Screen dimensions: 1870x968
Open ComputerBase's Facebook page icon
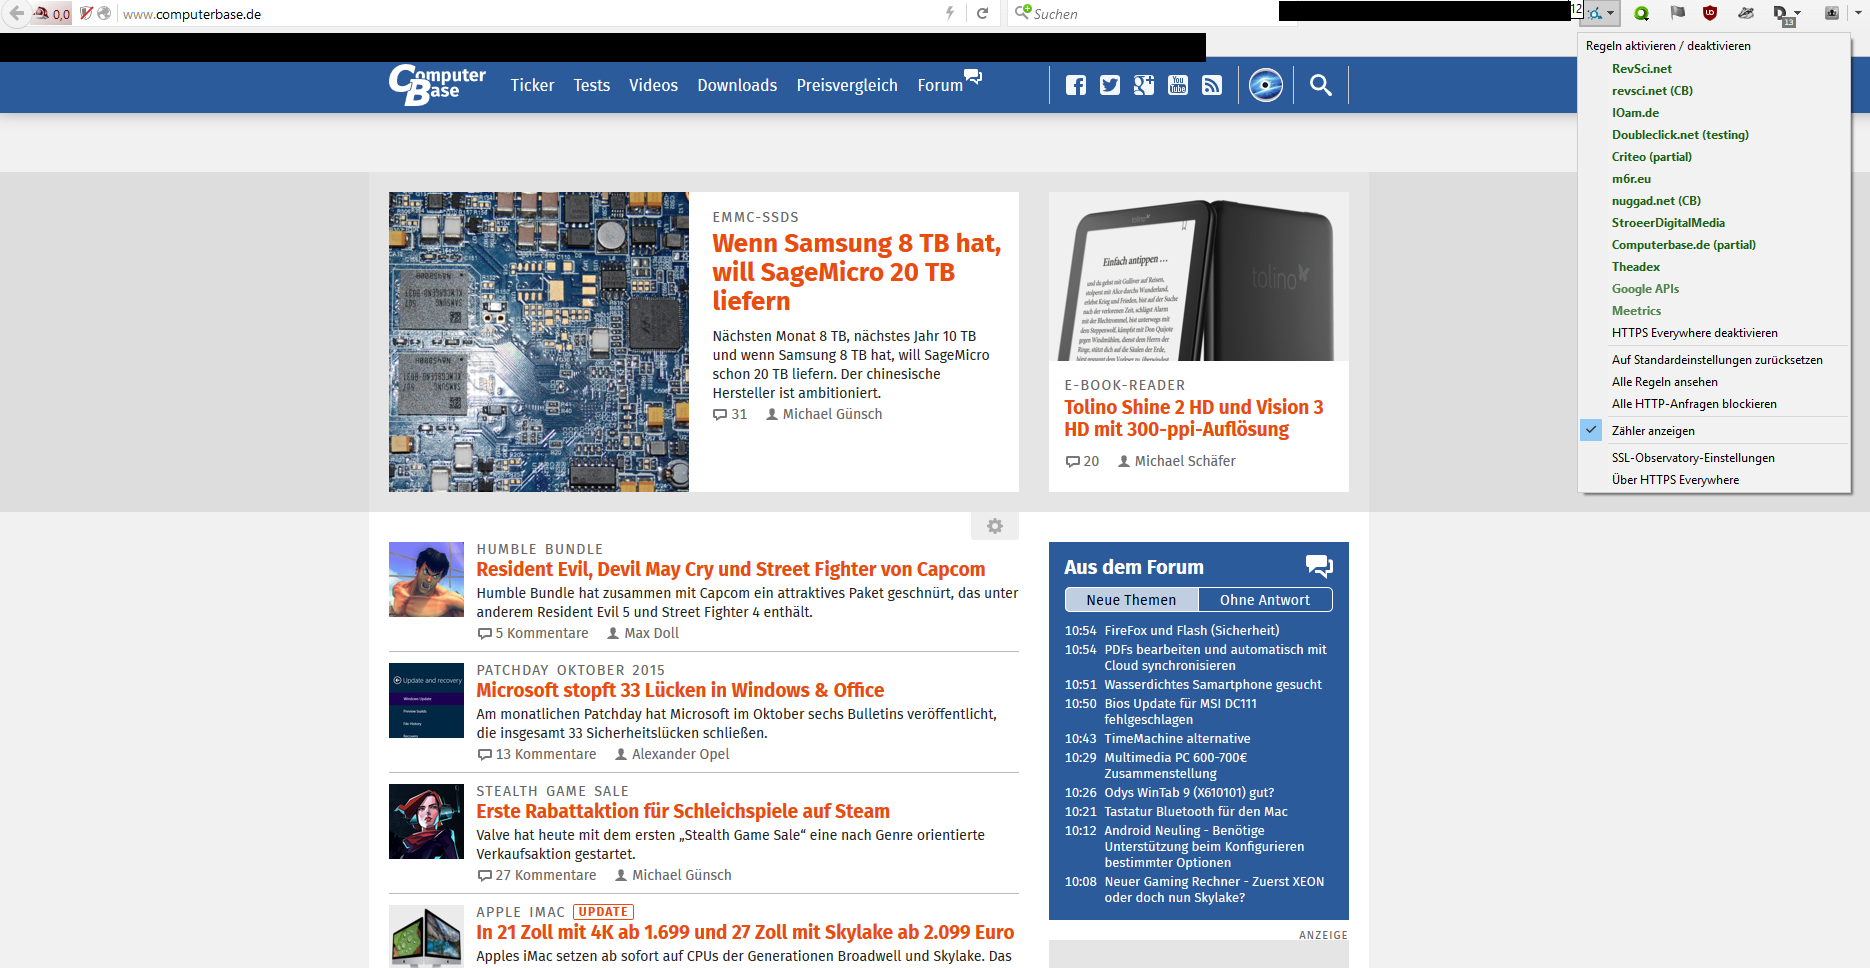[1076, 85]
